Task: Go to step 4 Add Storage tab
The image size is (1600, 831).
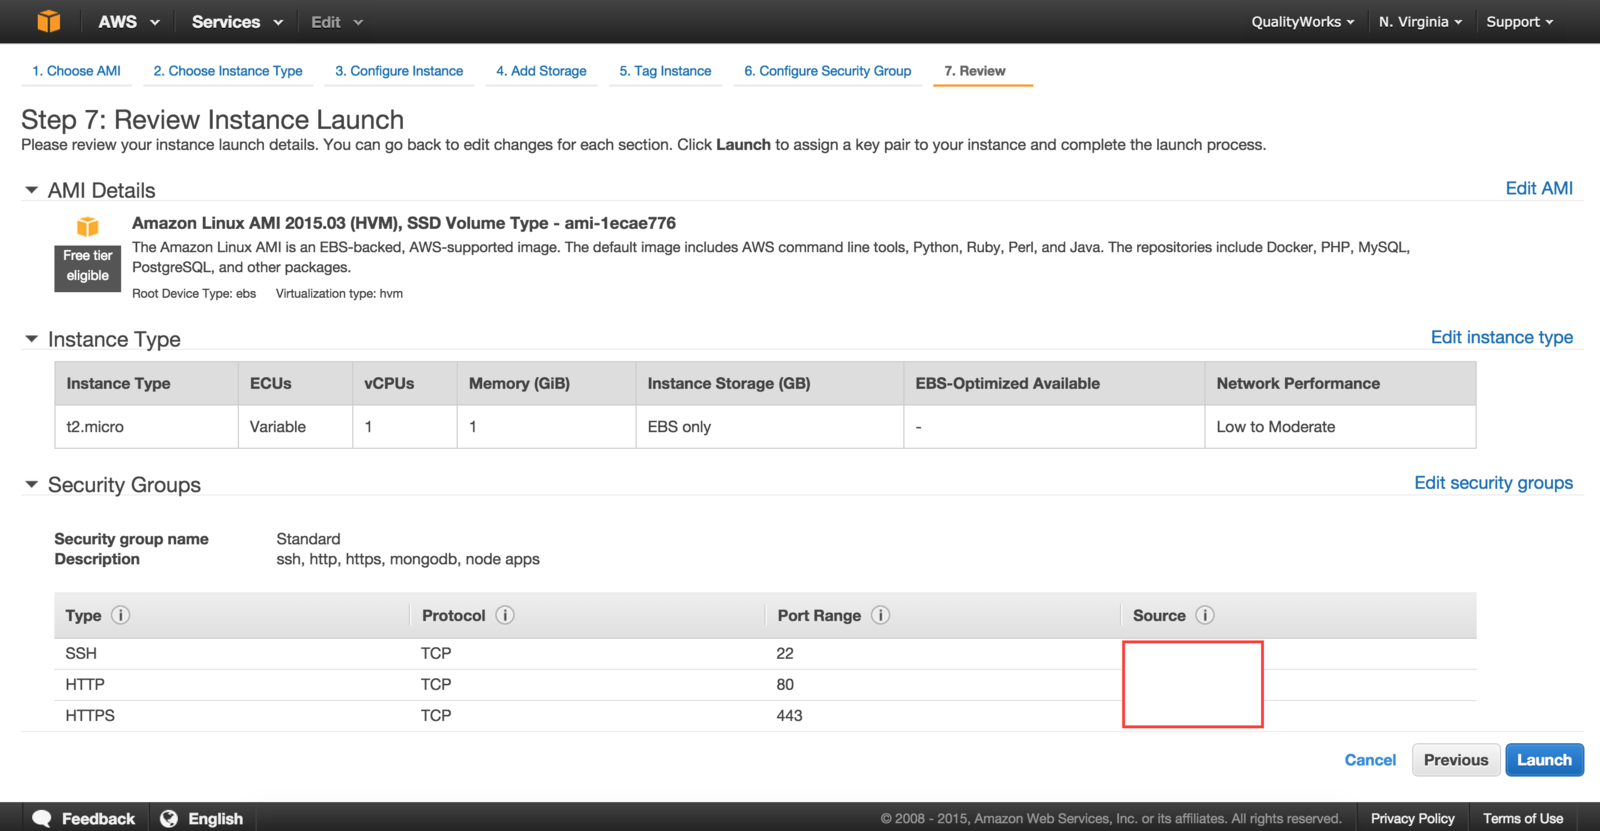Action: pos(541,71)
